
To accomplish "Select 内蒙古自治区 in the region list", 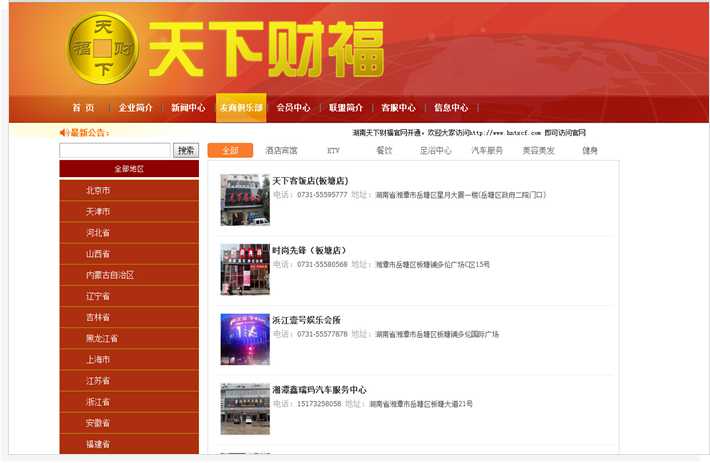I will point(110,275).
